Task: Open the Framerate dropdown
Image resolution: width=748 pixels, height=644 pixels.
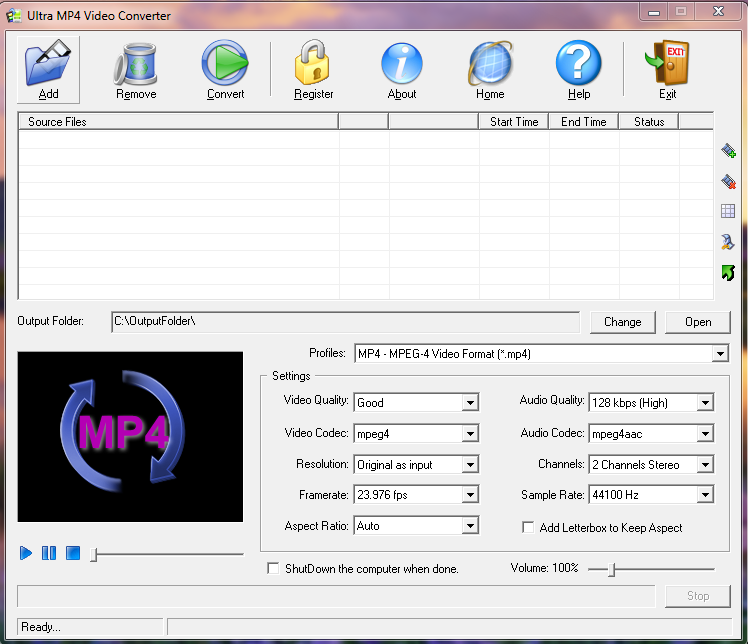Action: click(x=470, y=495)
